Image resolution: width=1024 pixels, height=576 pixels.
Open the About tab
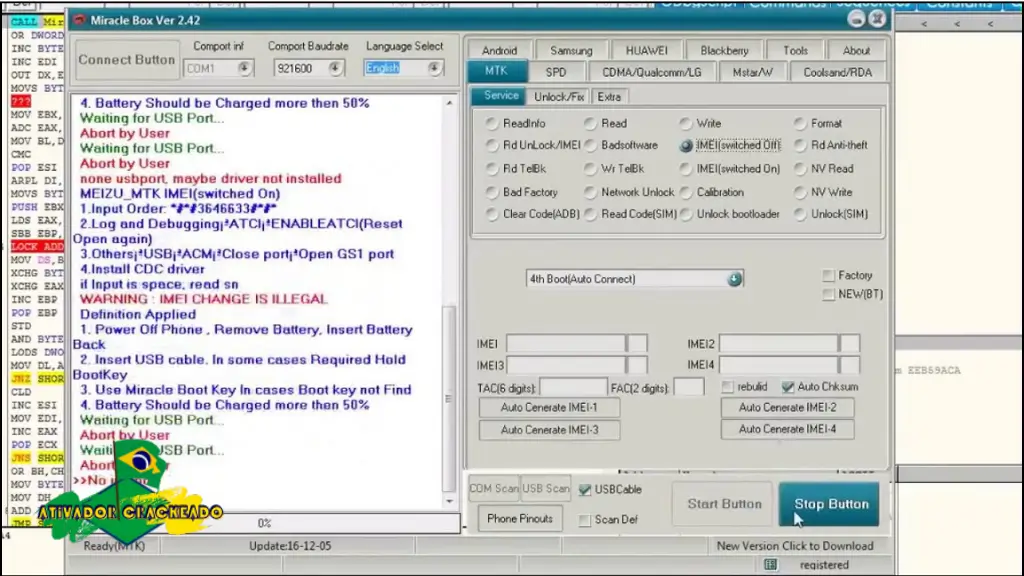[x=856, y=50]
